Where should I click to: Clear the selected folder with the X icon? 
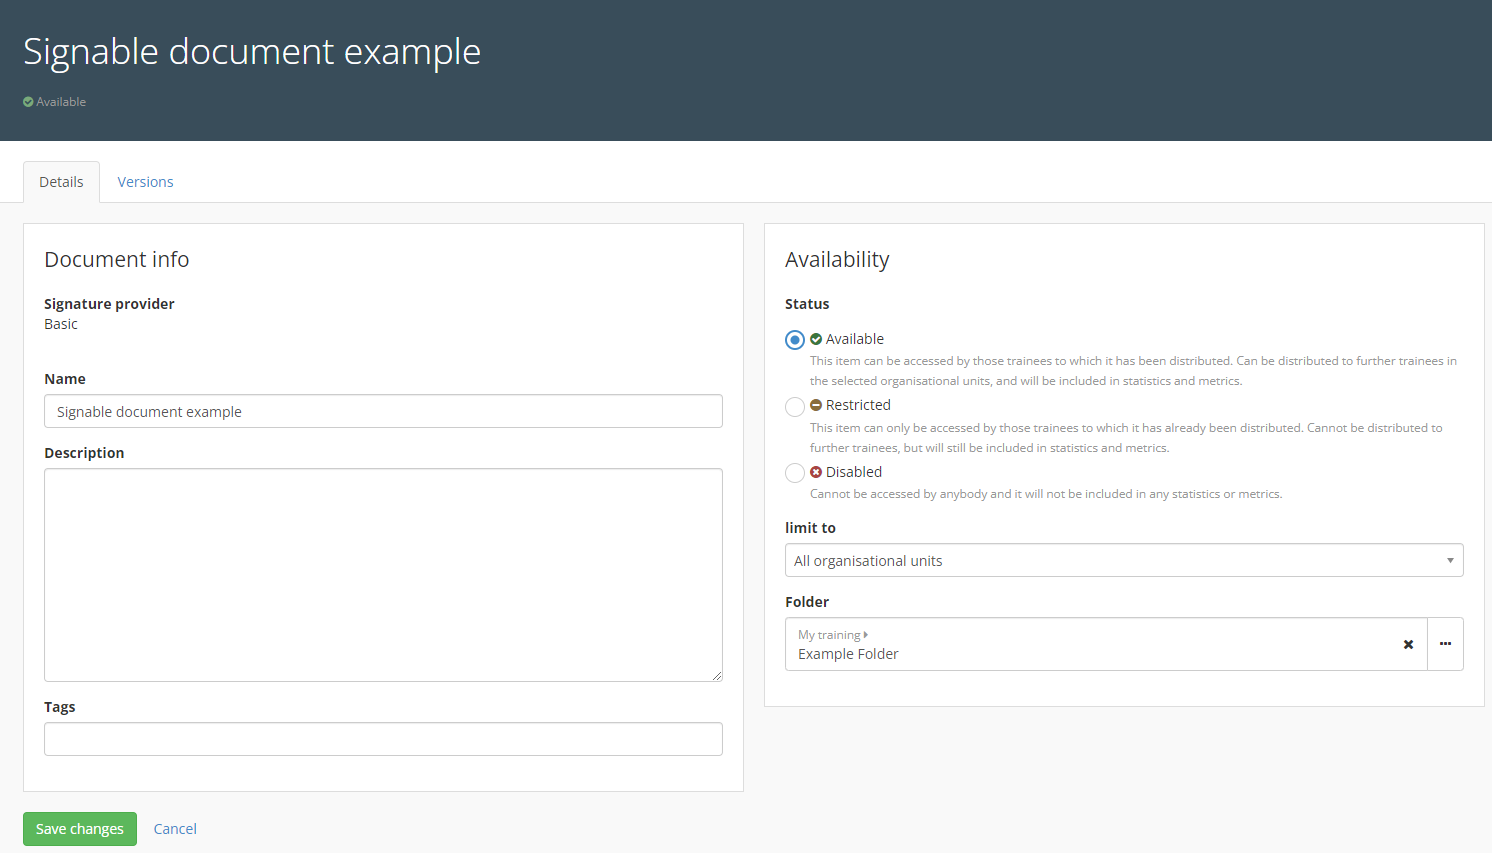click(1408, 645)
